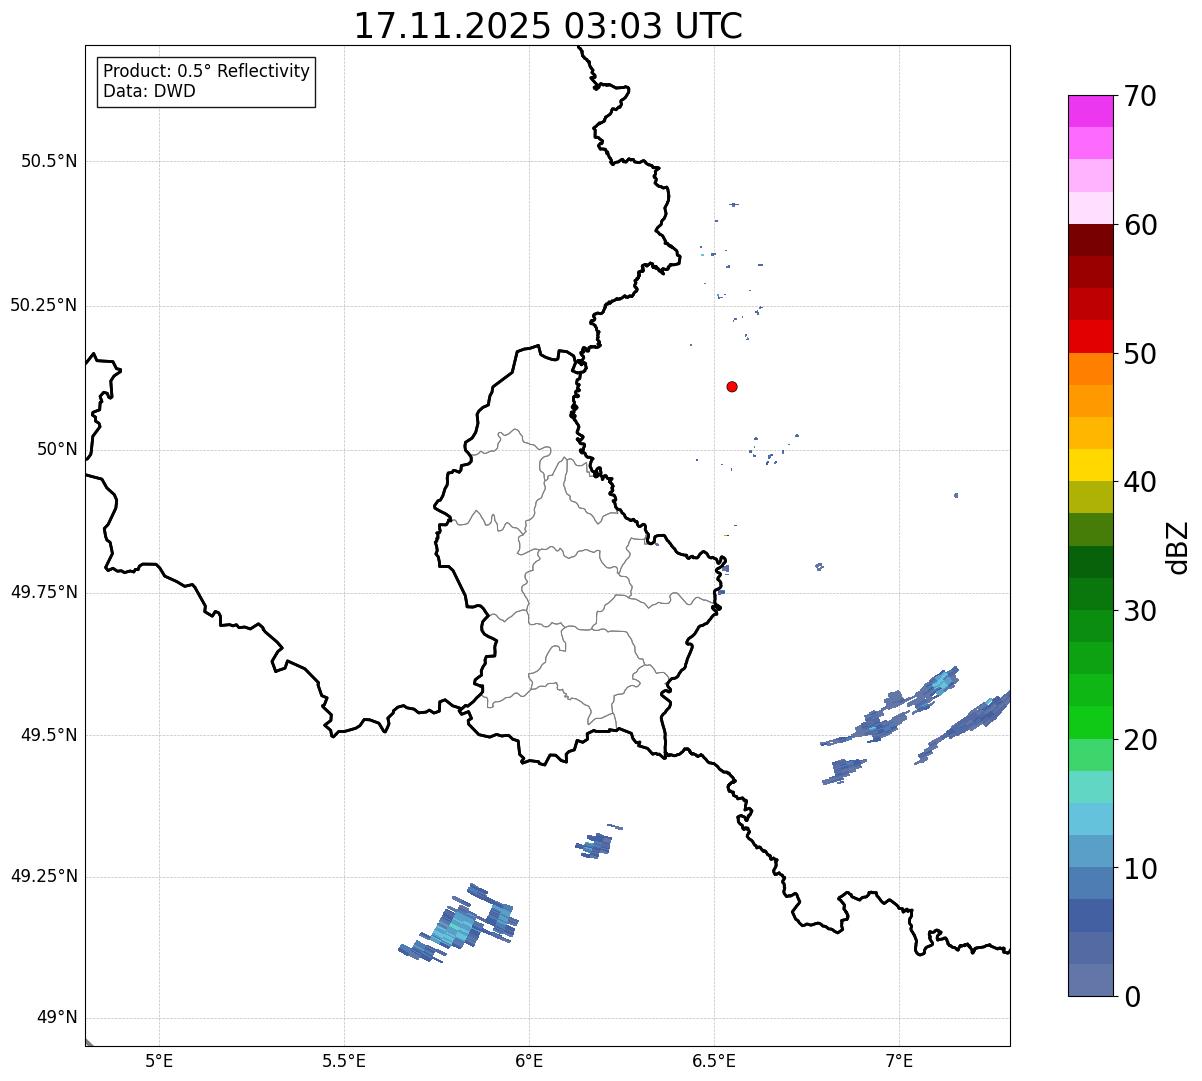Click the colorbar tick label '10'

coord(1141,868)
